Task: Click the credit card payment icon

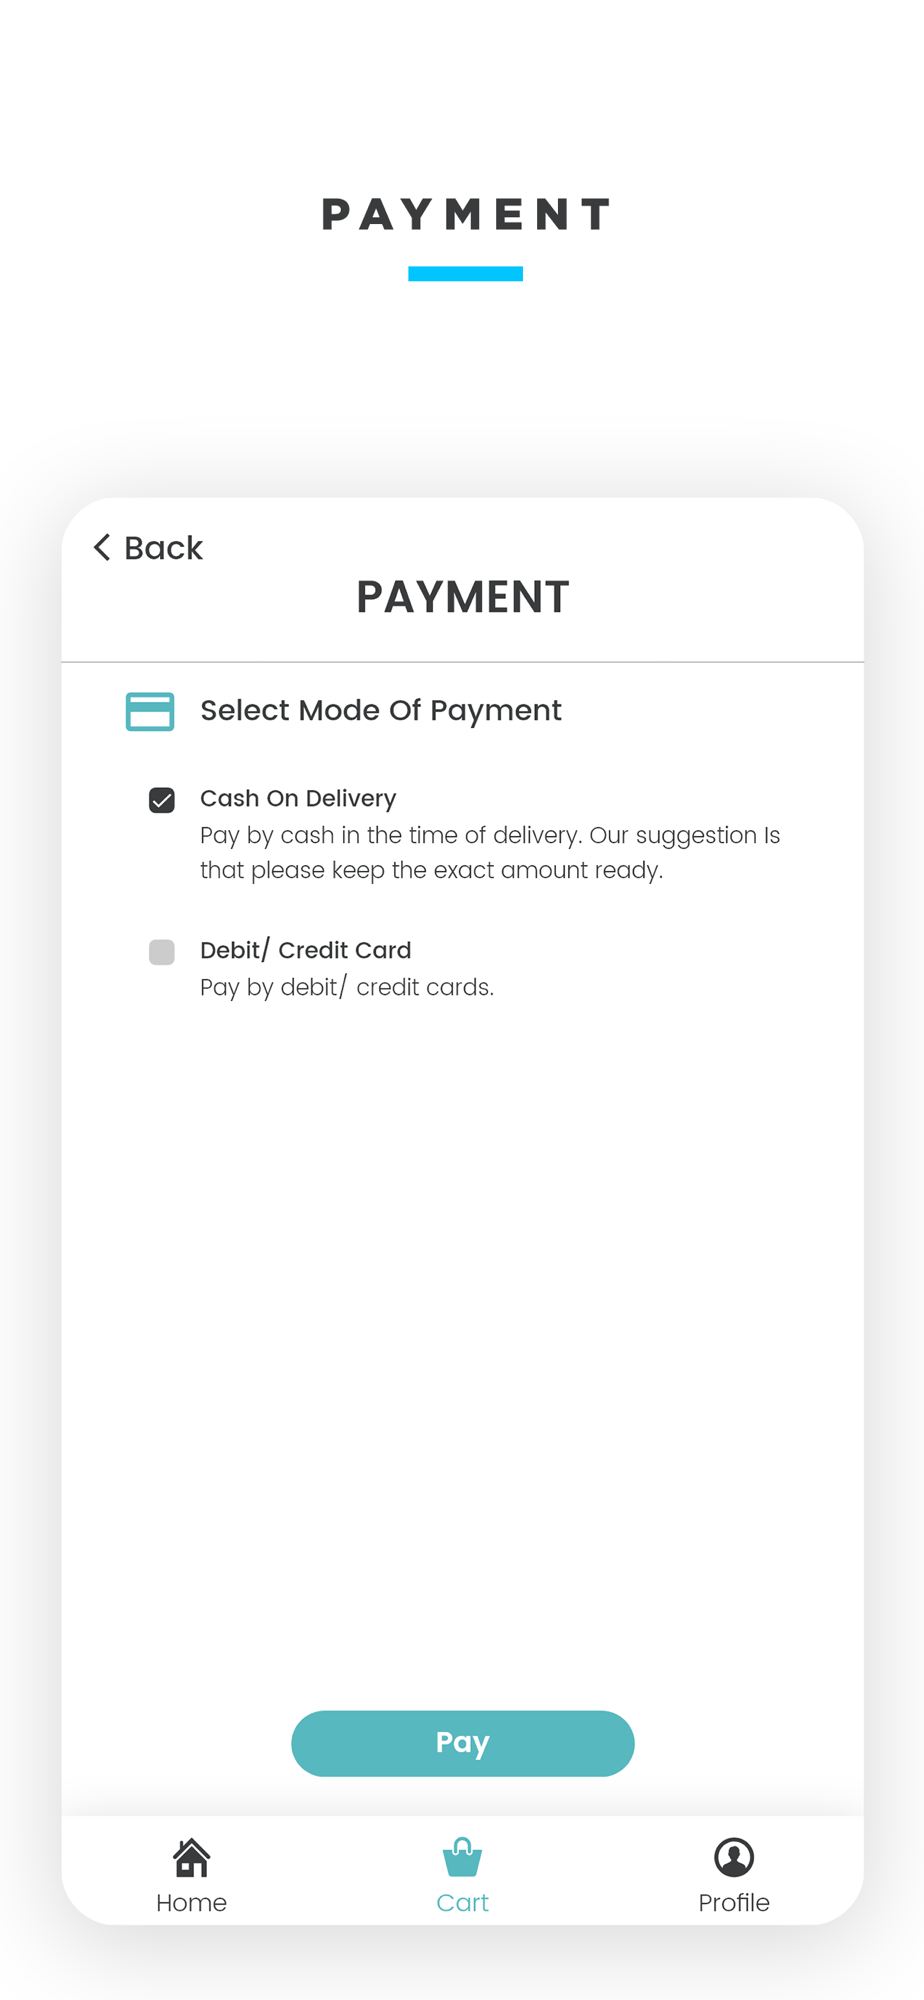Action: tap(150, 711)
